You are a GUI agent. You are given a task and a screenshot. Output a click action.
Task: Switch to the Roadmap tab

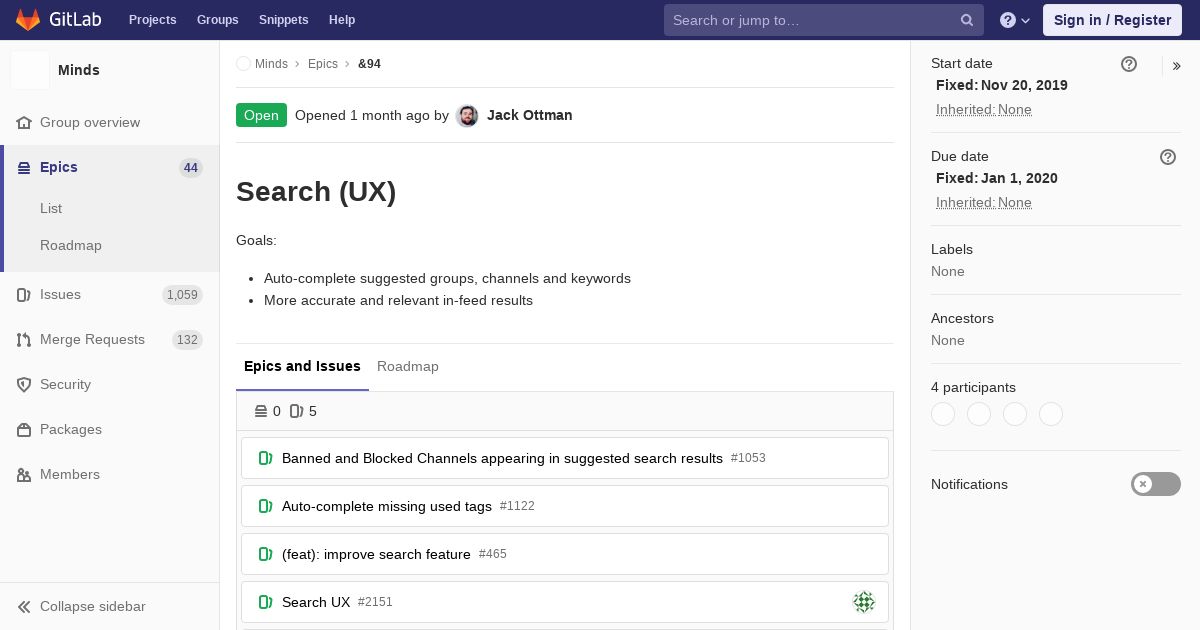tap(408, 367)
